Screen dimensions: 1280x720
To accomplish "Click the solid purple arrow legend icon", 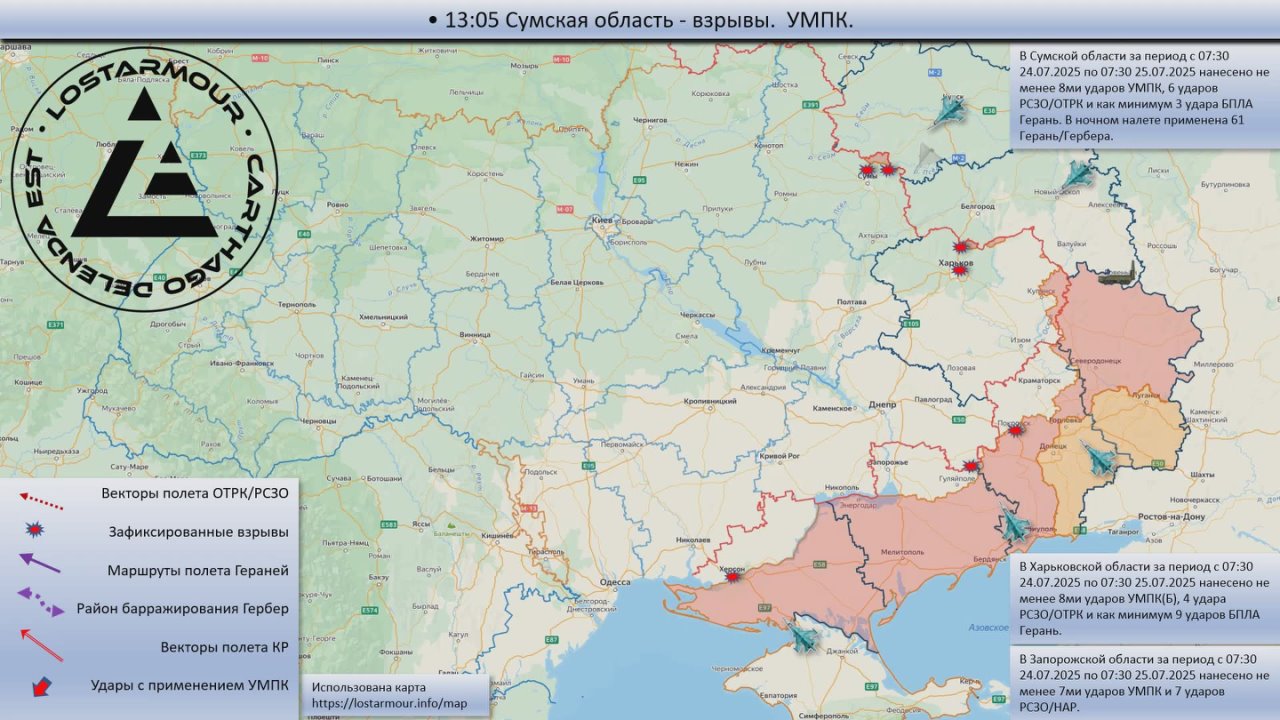I will pyautogui.click(x=40, y=562).
